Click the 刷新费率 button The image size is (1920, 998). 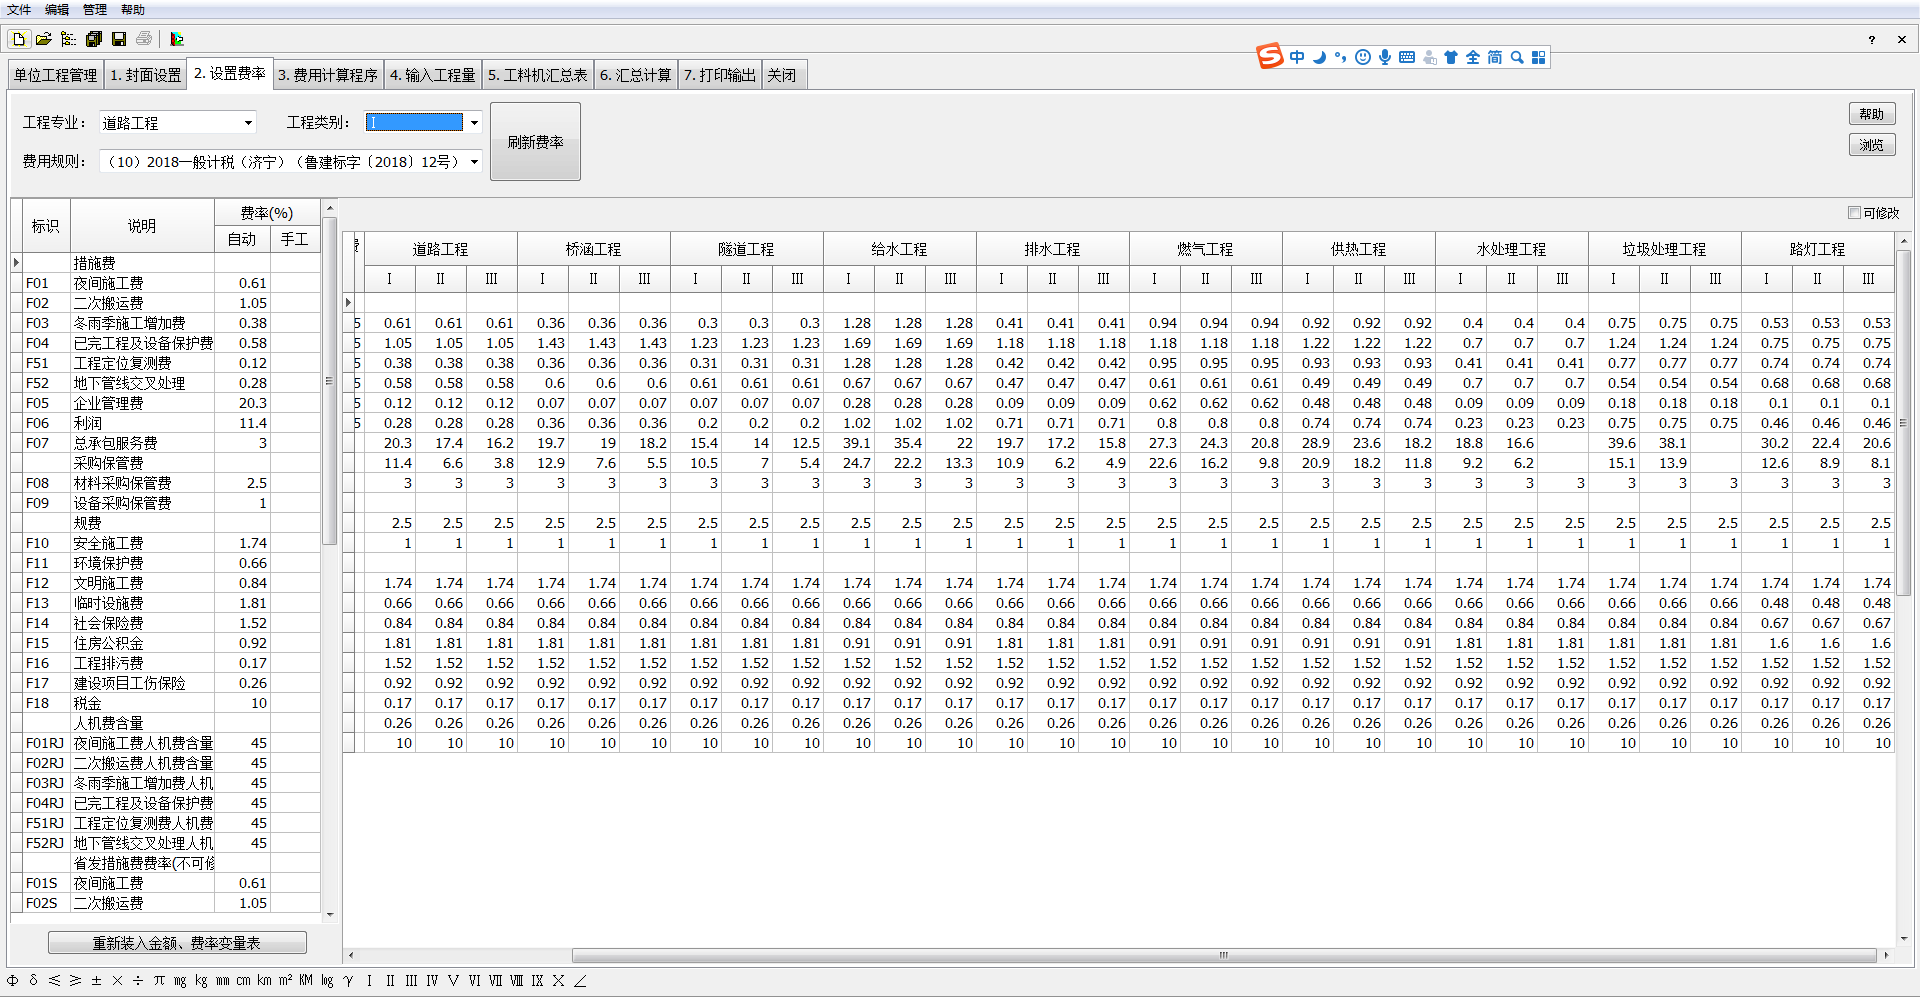(x=535, y=142)
